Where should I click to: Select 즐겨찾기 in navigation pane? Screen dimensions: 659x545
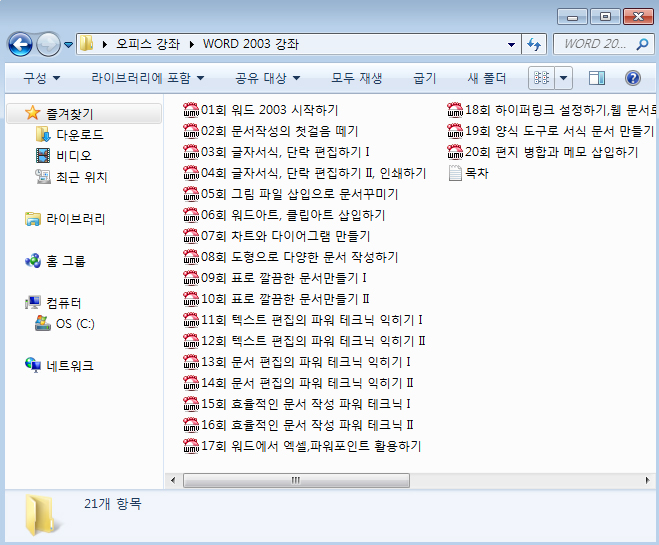click(84, 113)
